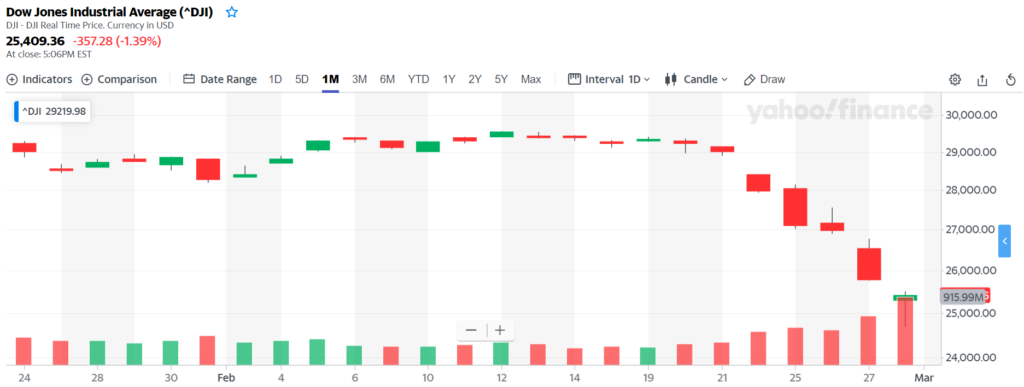1024x387 pixels.
Task: Click the Feb date axis label
Action: [226, 378]
